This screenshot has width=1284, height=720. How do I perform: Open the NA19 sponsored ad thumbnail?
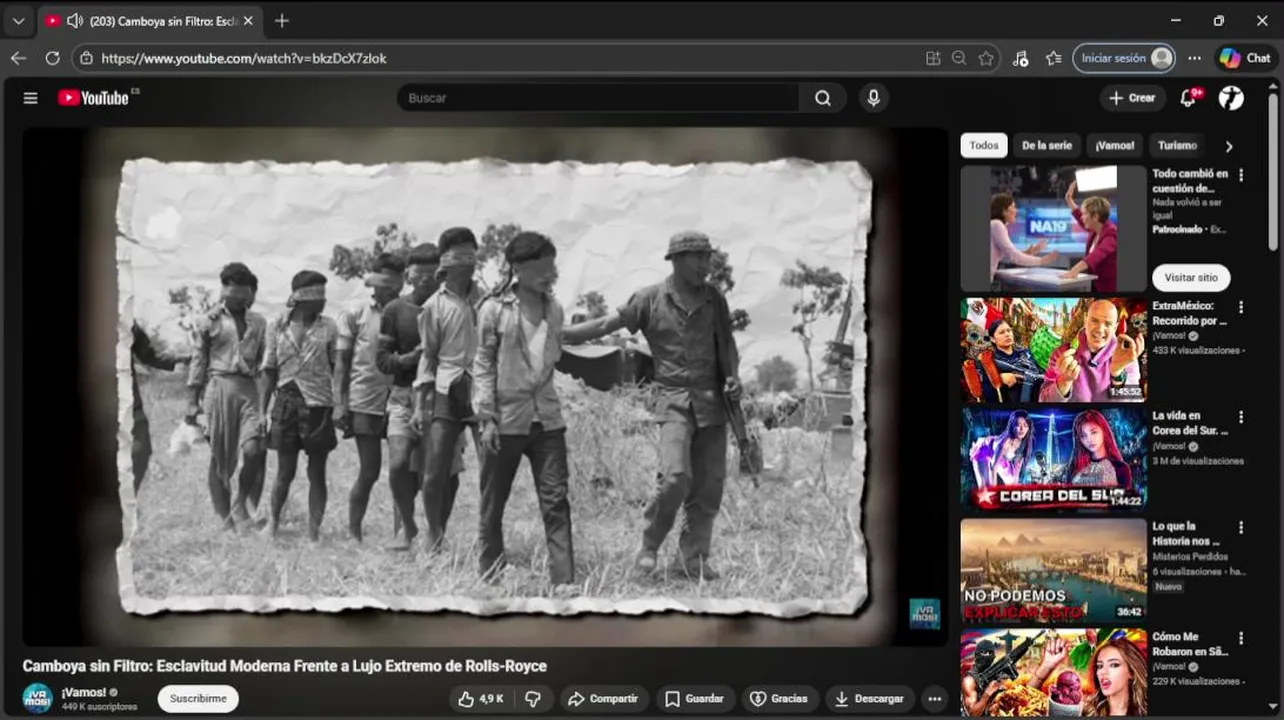click(1054, 228)
